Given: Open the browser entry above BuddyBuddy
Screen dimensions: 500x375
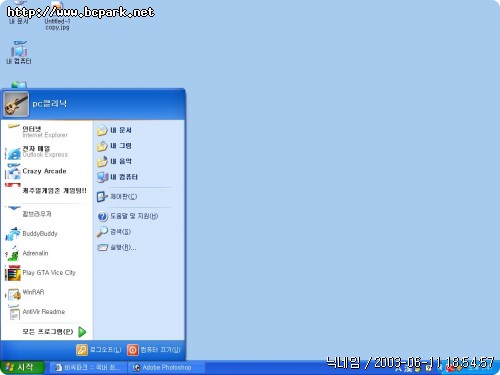Looking at the screenshot, I should [47, 214].
